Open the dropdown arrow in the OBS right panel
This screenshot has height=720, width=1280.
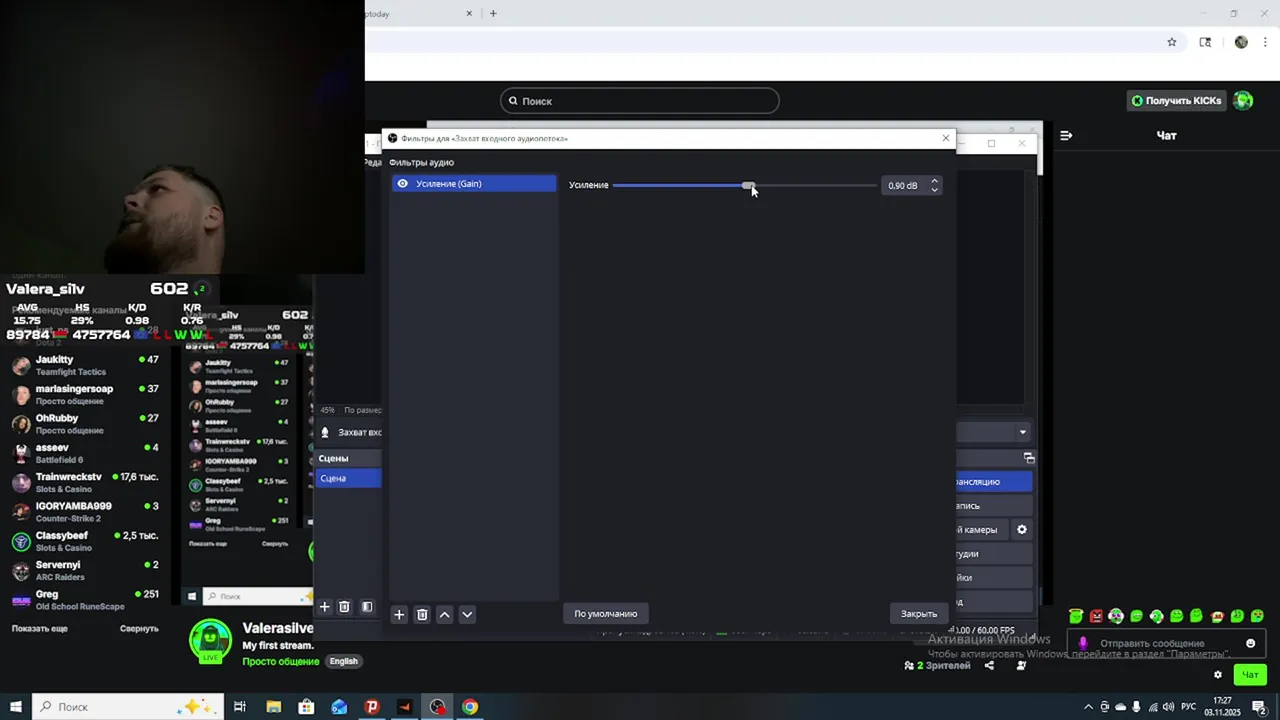point(1022,432)
